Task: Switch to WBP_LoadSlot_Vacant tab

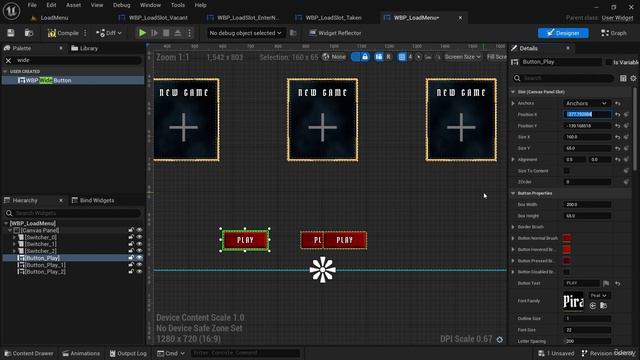Action: (x=153, y=18)
